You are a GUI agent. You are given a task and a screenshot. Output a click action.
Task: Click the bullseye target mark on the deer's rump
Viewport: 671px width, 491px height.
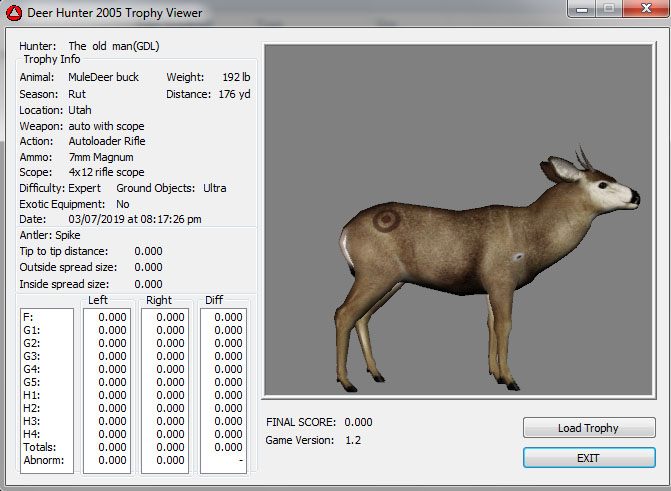(384, 218)
